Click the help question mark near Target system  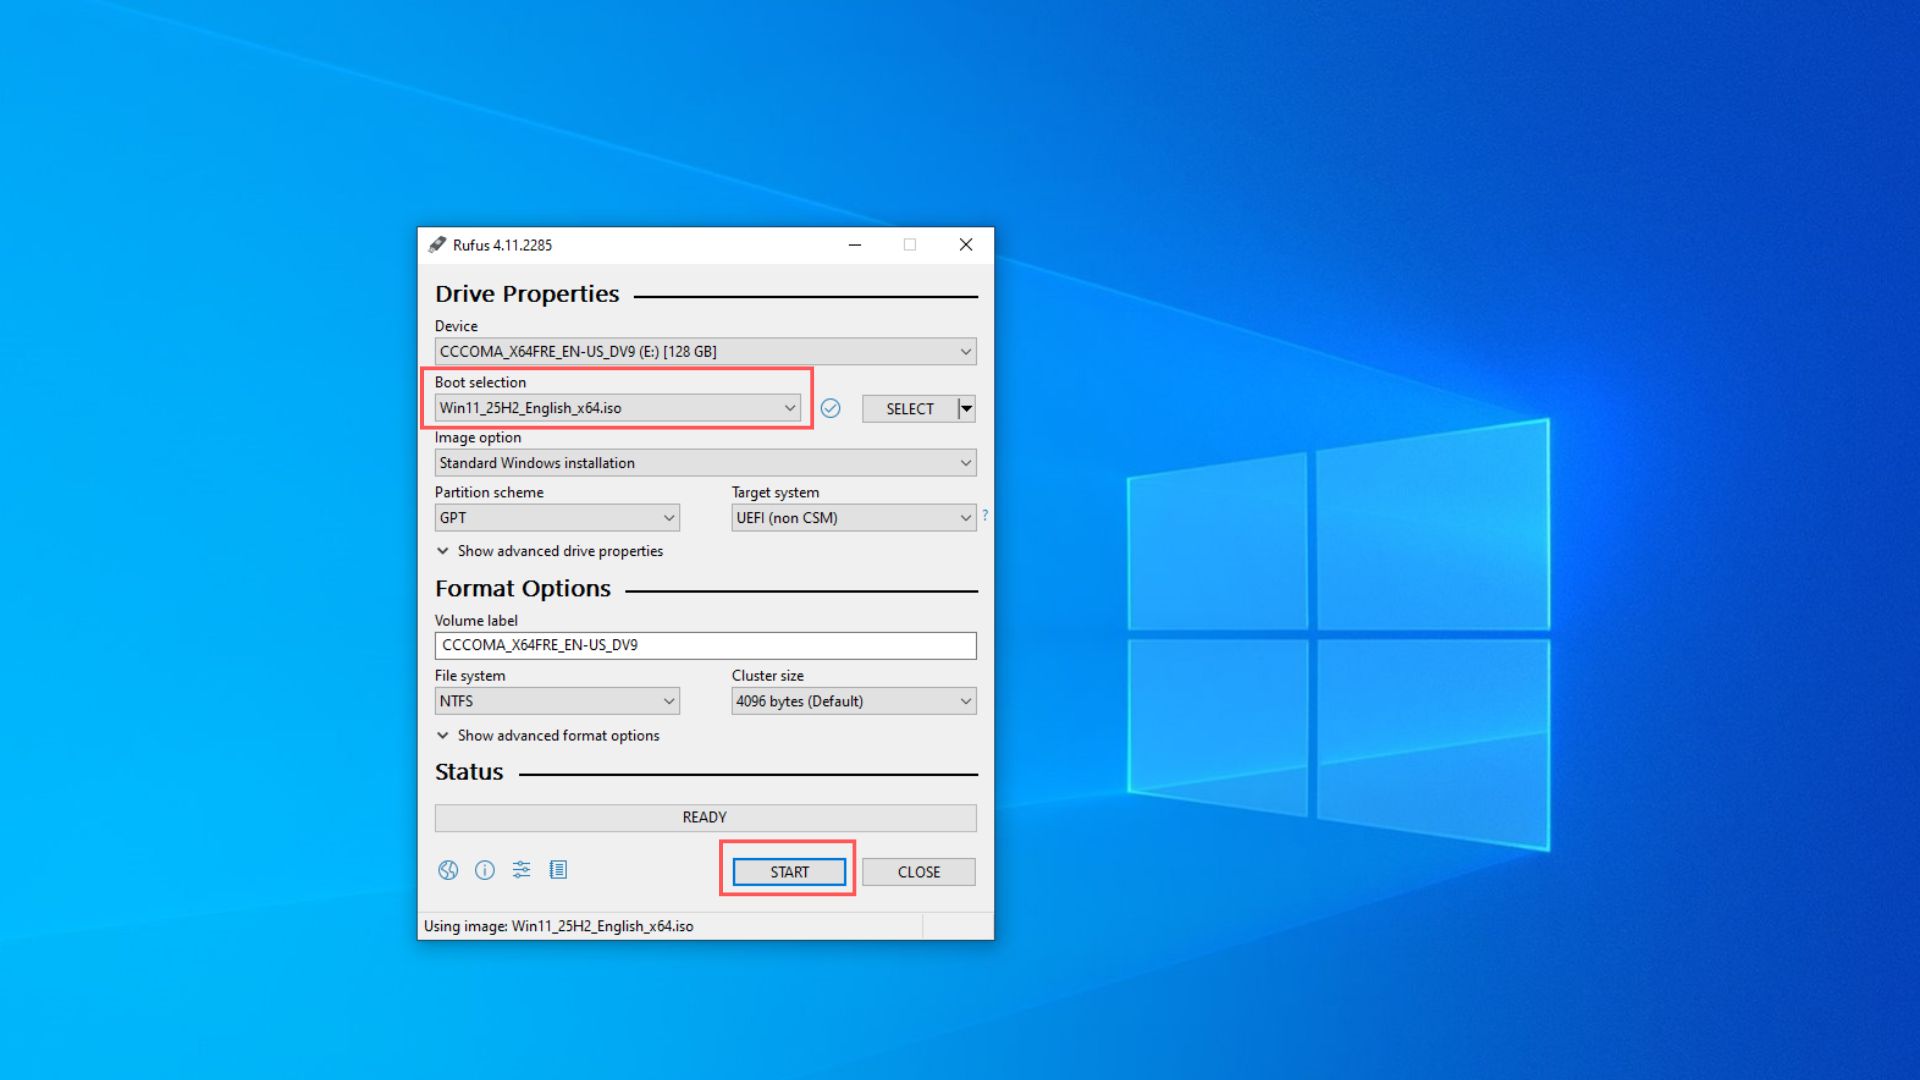coord(984,515)
